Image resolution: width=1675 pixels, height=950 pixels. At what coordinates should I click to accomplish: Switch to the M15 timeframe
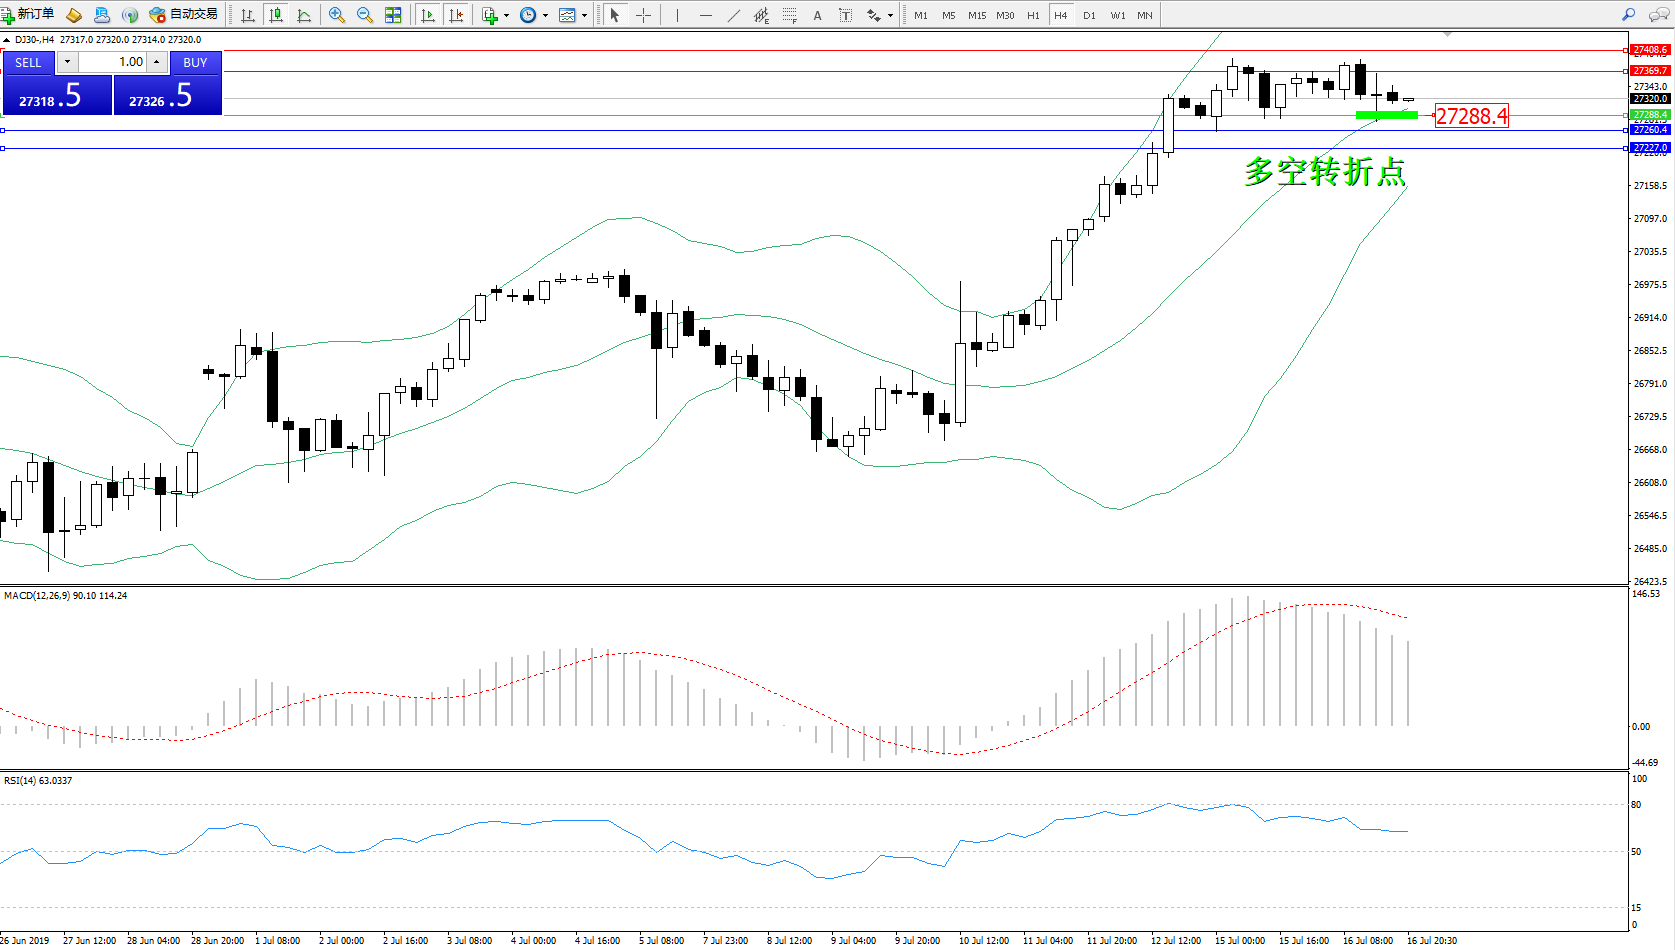pyautogui.click(x=976, y=15)
